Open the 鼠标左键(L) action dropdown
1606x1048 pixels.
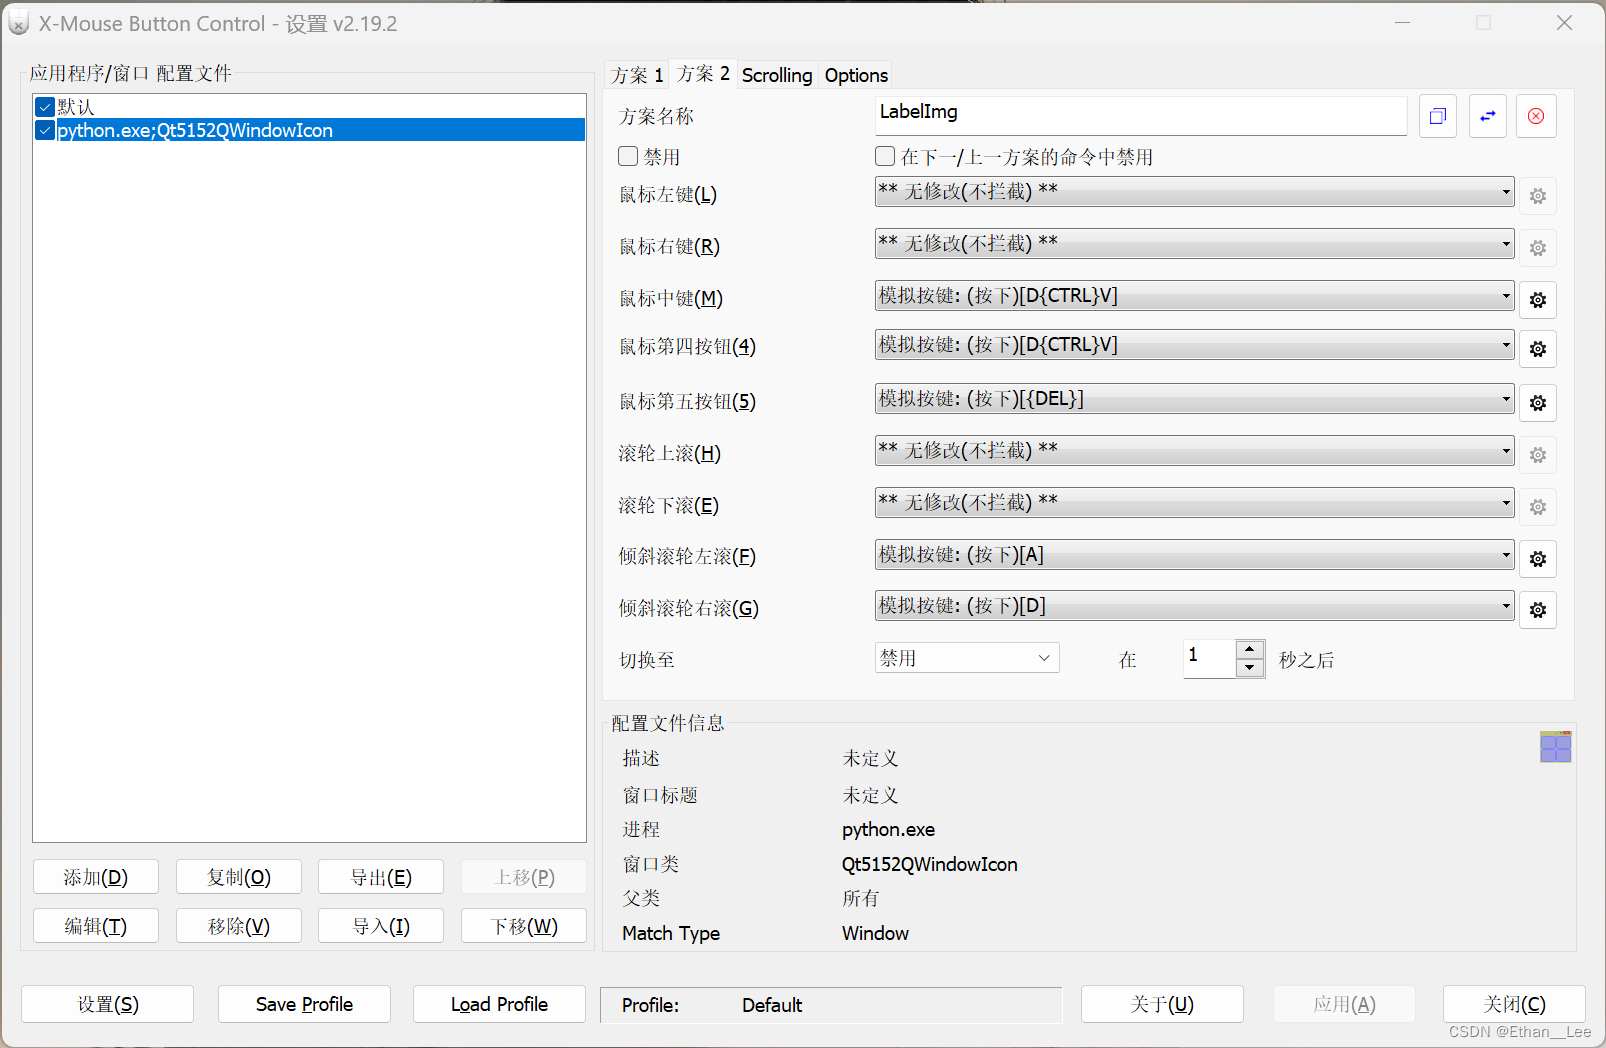coord(1194,192)
